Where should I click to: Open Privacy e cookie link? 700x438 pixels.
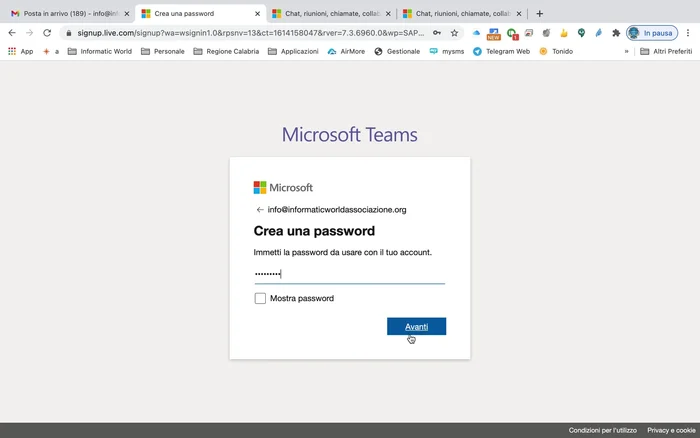click(x=671, y=430)
